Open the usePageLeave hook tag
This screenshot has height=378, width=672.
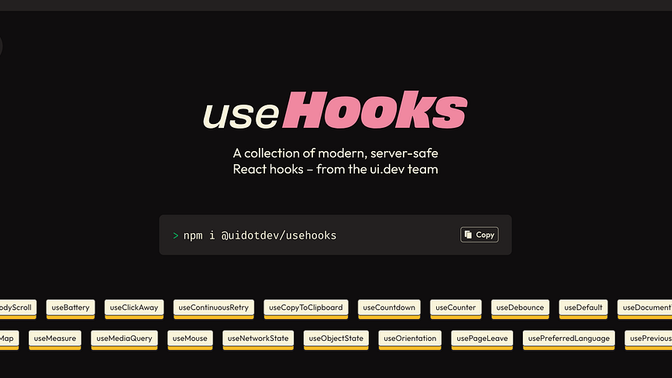pyautogui.click(x=482, y=339)
